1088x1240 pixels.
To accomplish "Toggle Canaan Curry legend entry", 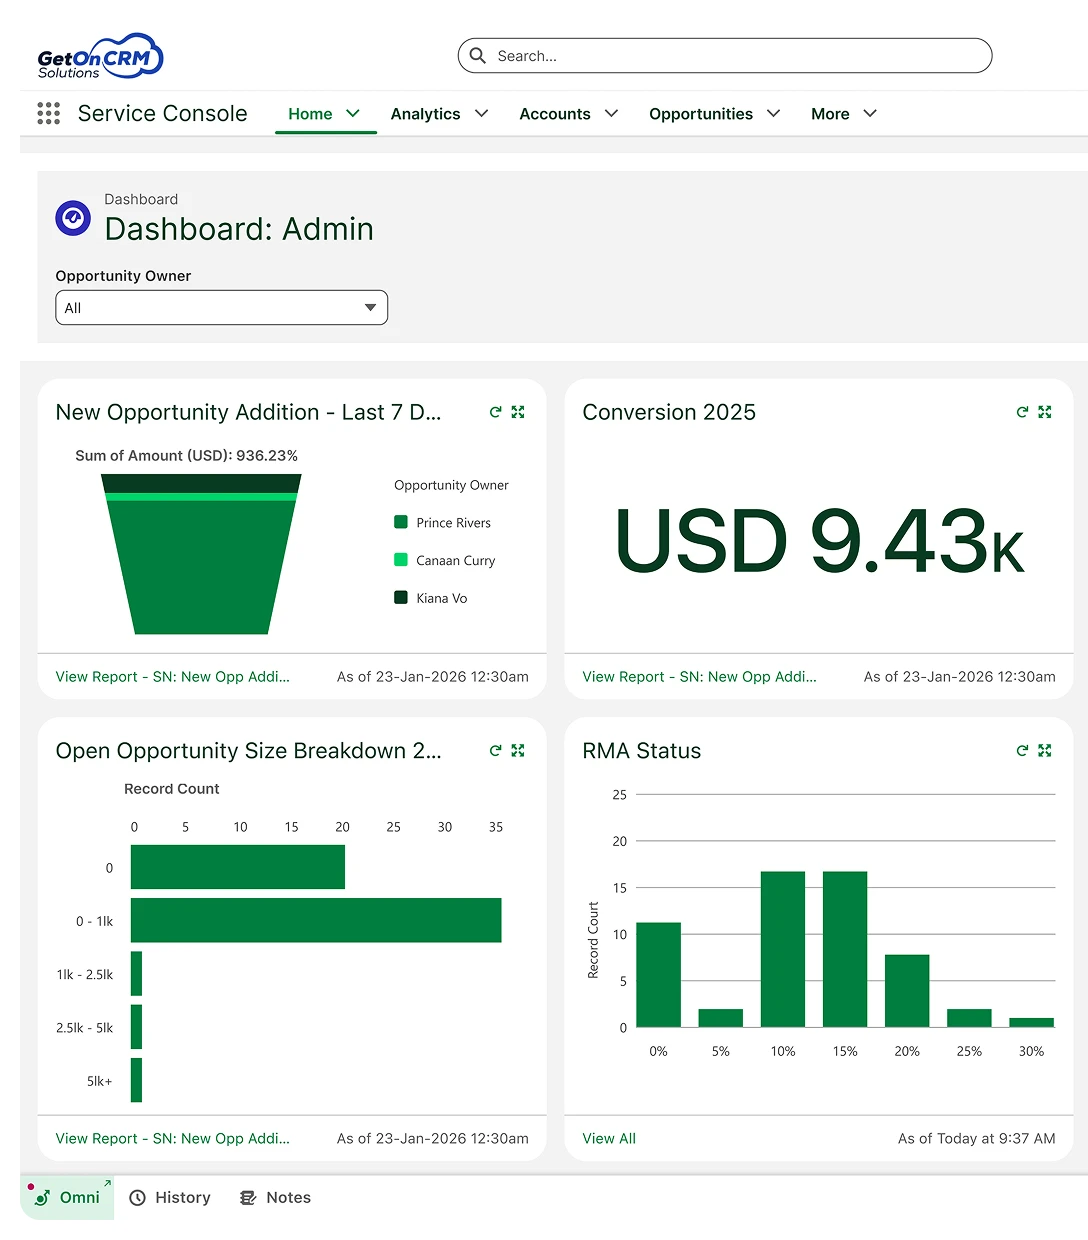I will [x=455, y=560].
